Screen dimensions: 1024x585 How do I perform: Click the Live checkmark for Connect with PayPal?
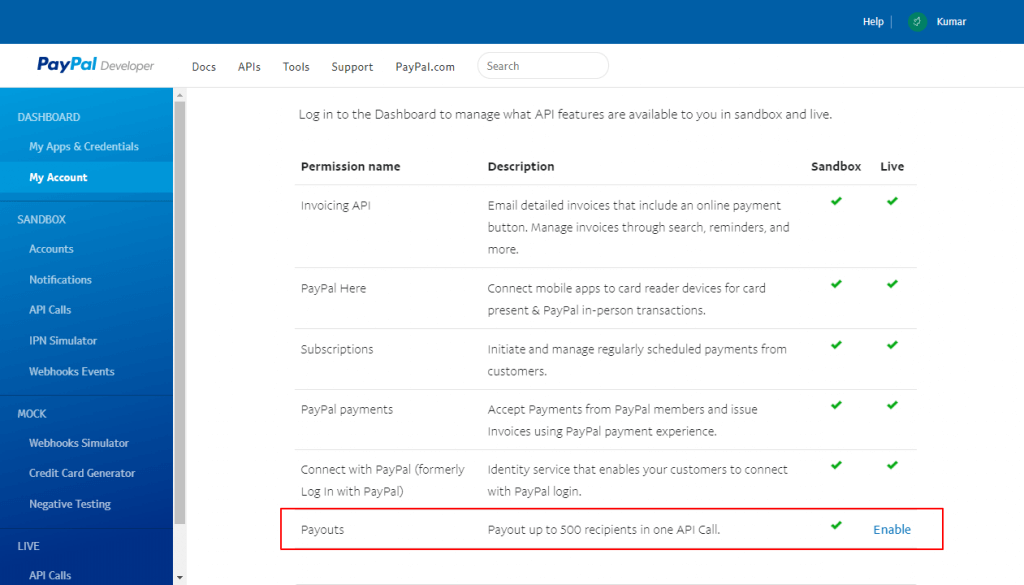click(x=891, y=465)
